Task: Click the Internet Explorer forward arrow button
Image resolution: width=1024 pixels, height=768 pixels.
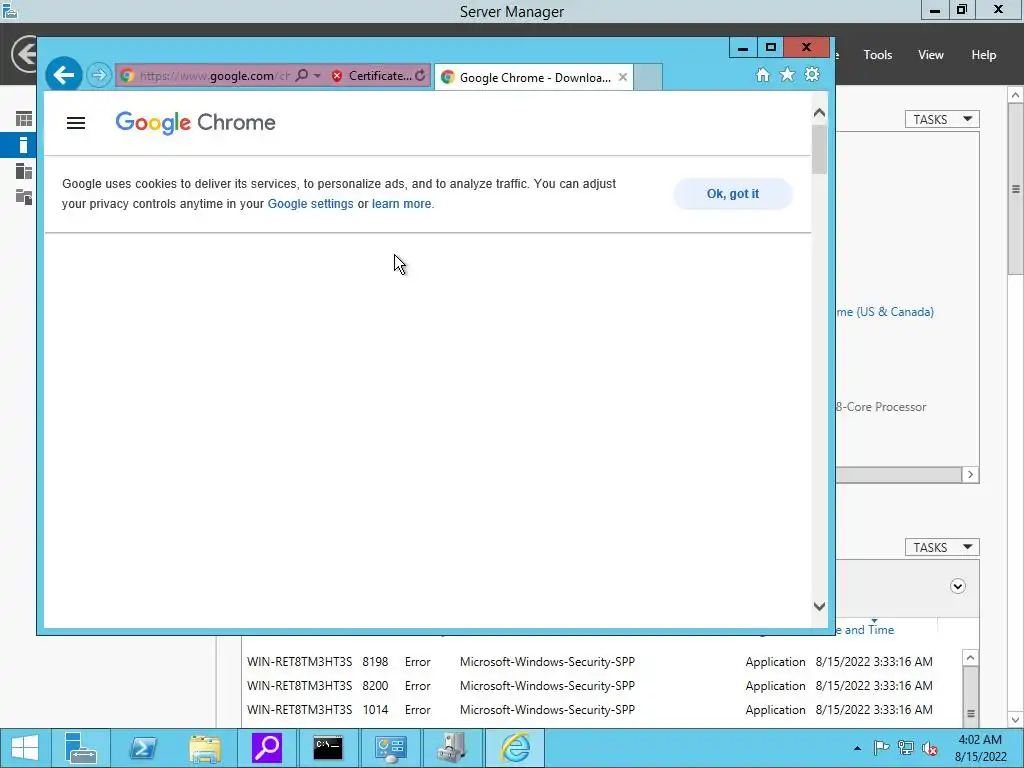Action: tap(99, 75)
